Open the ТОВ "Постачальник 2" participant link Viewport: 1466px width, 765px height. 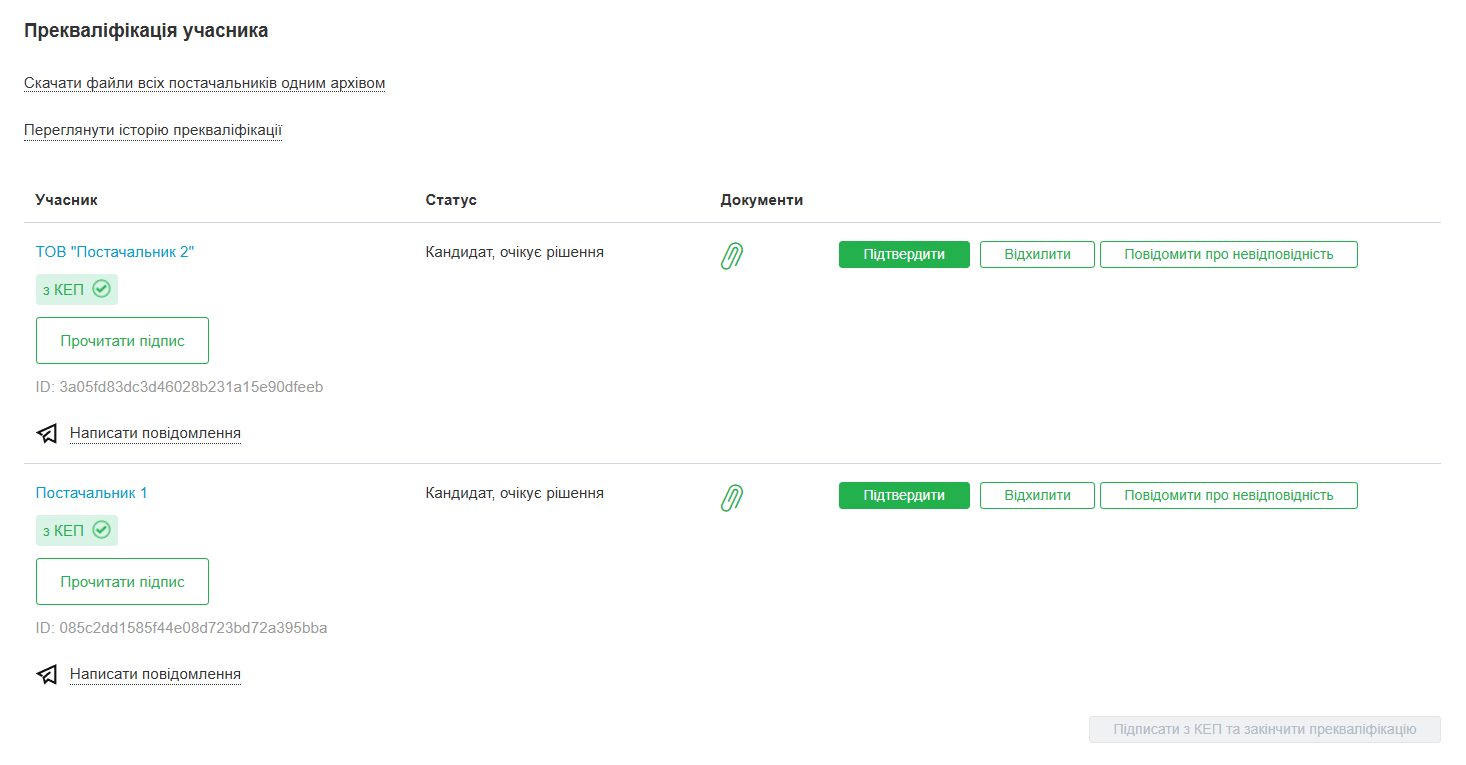click(115, 252)
